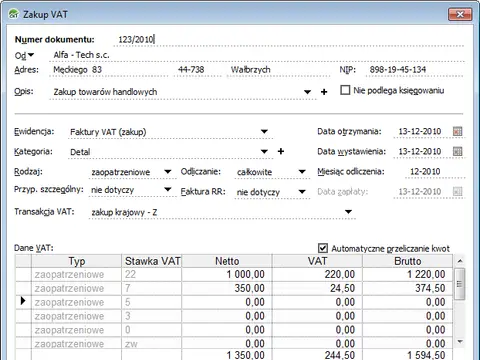The width and height of the screenshot is (480, 360).
Task: Click the Brutto column header
Action: coord(408,261)
